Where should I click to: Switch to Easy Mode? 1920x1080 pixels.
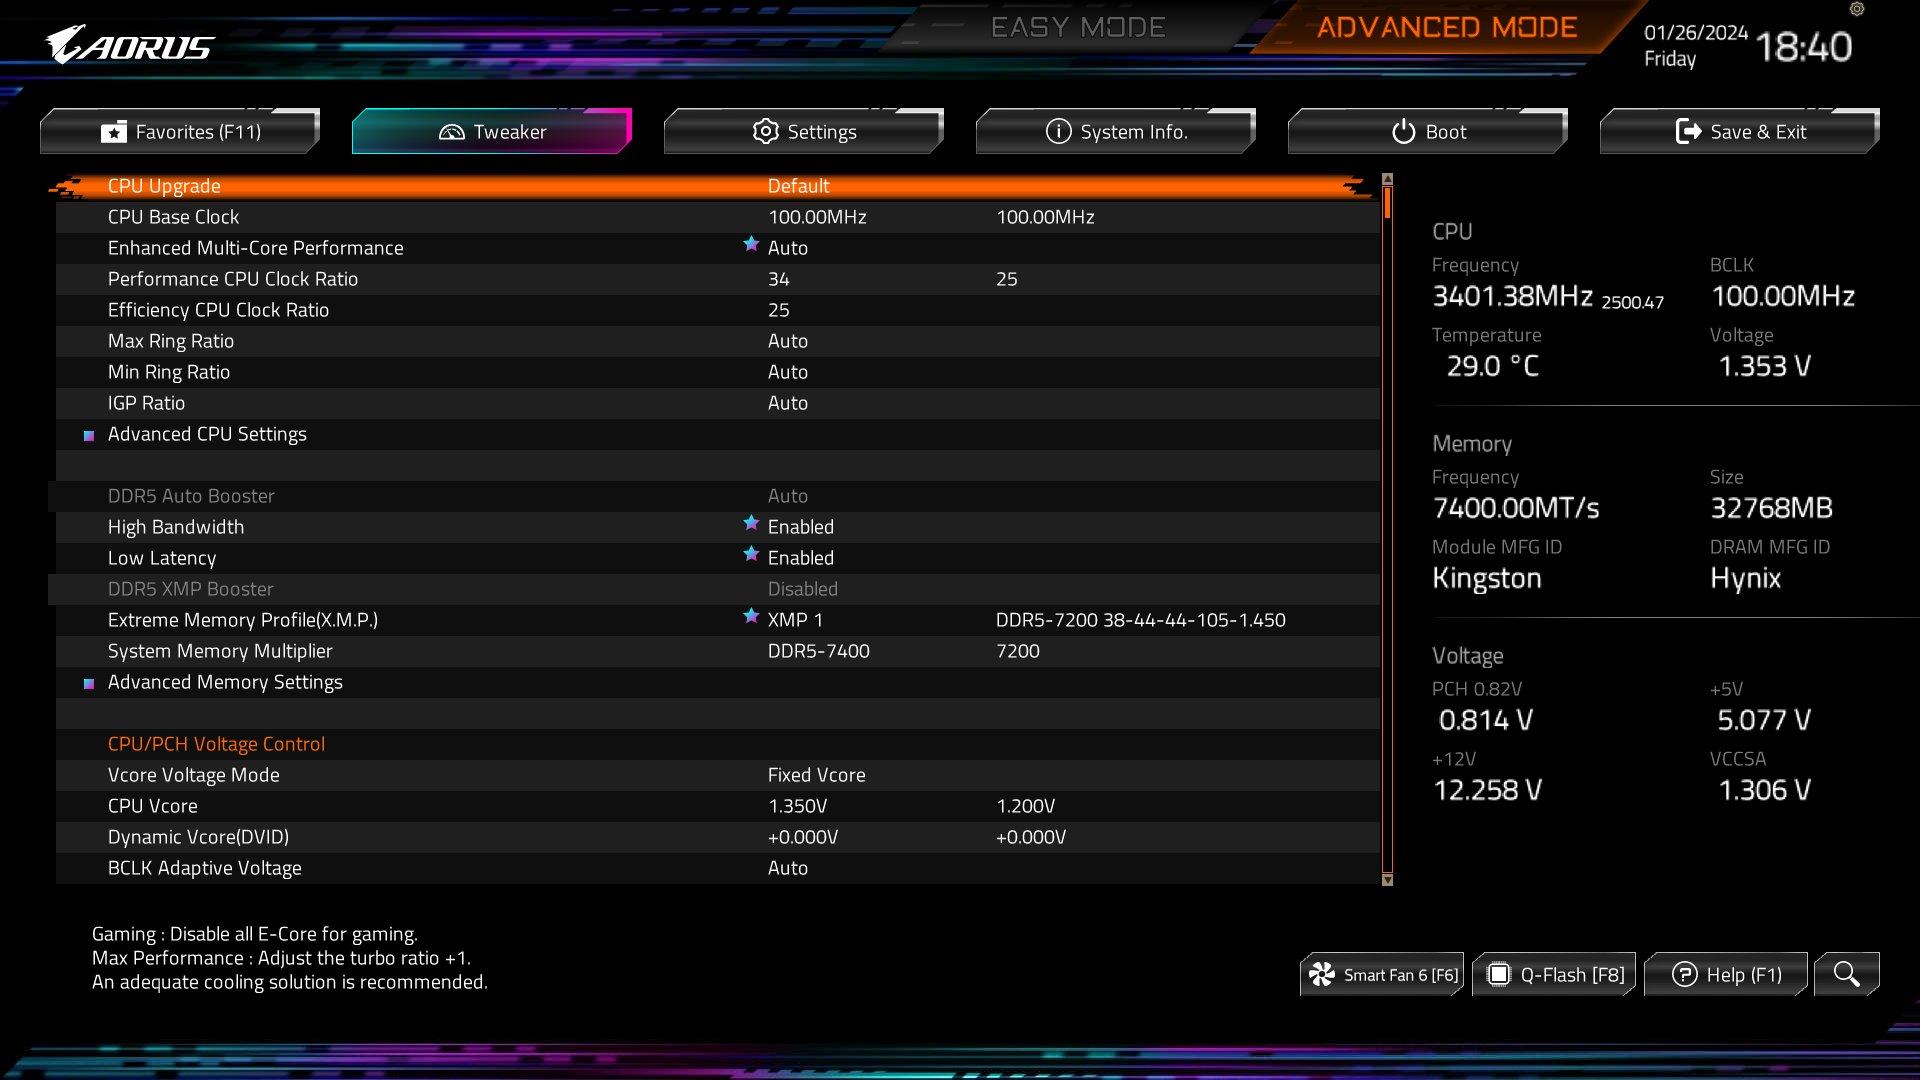(x=1077, y=27)
